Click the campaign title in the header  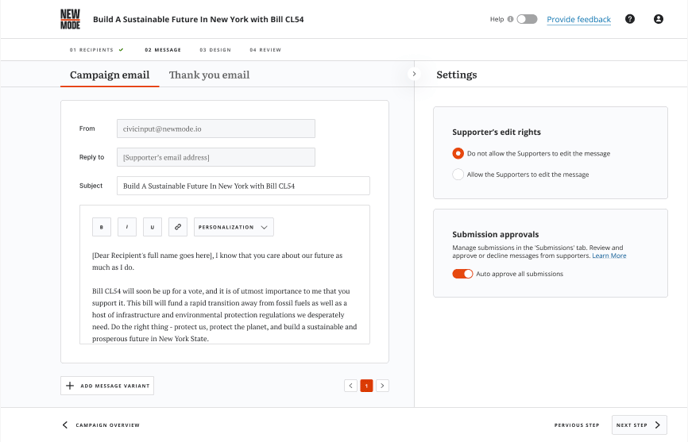click(x=198, y=19)
